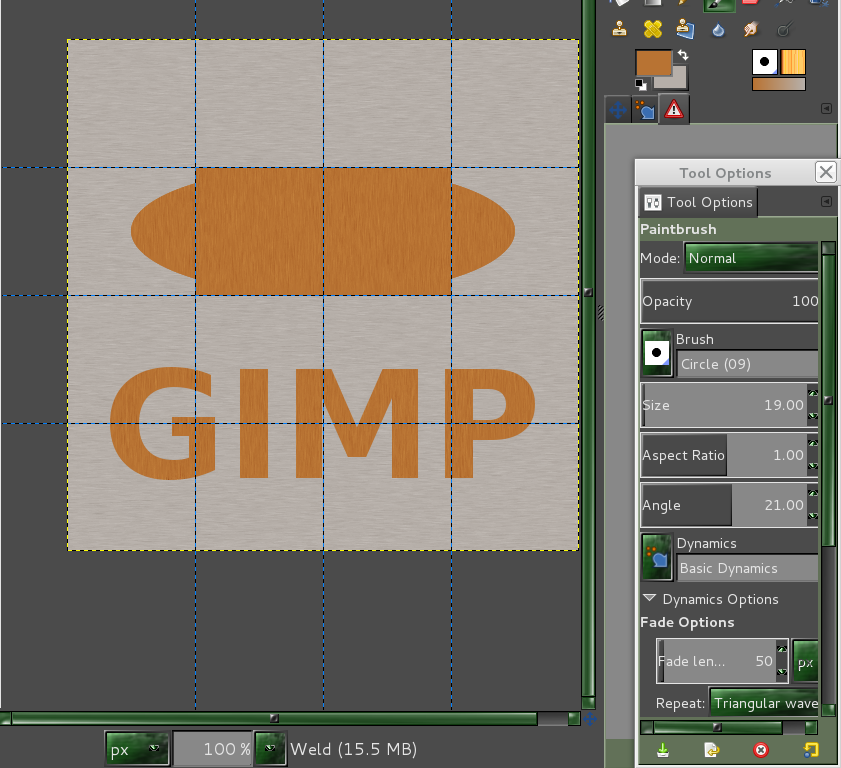The width and height of the screenshot is (841, 768).
Task: Click the Angle slider field
Action: [x=724, y=505]
